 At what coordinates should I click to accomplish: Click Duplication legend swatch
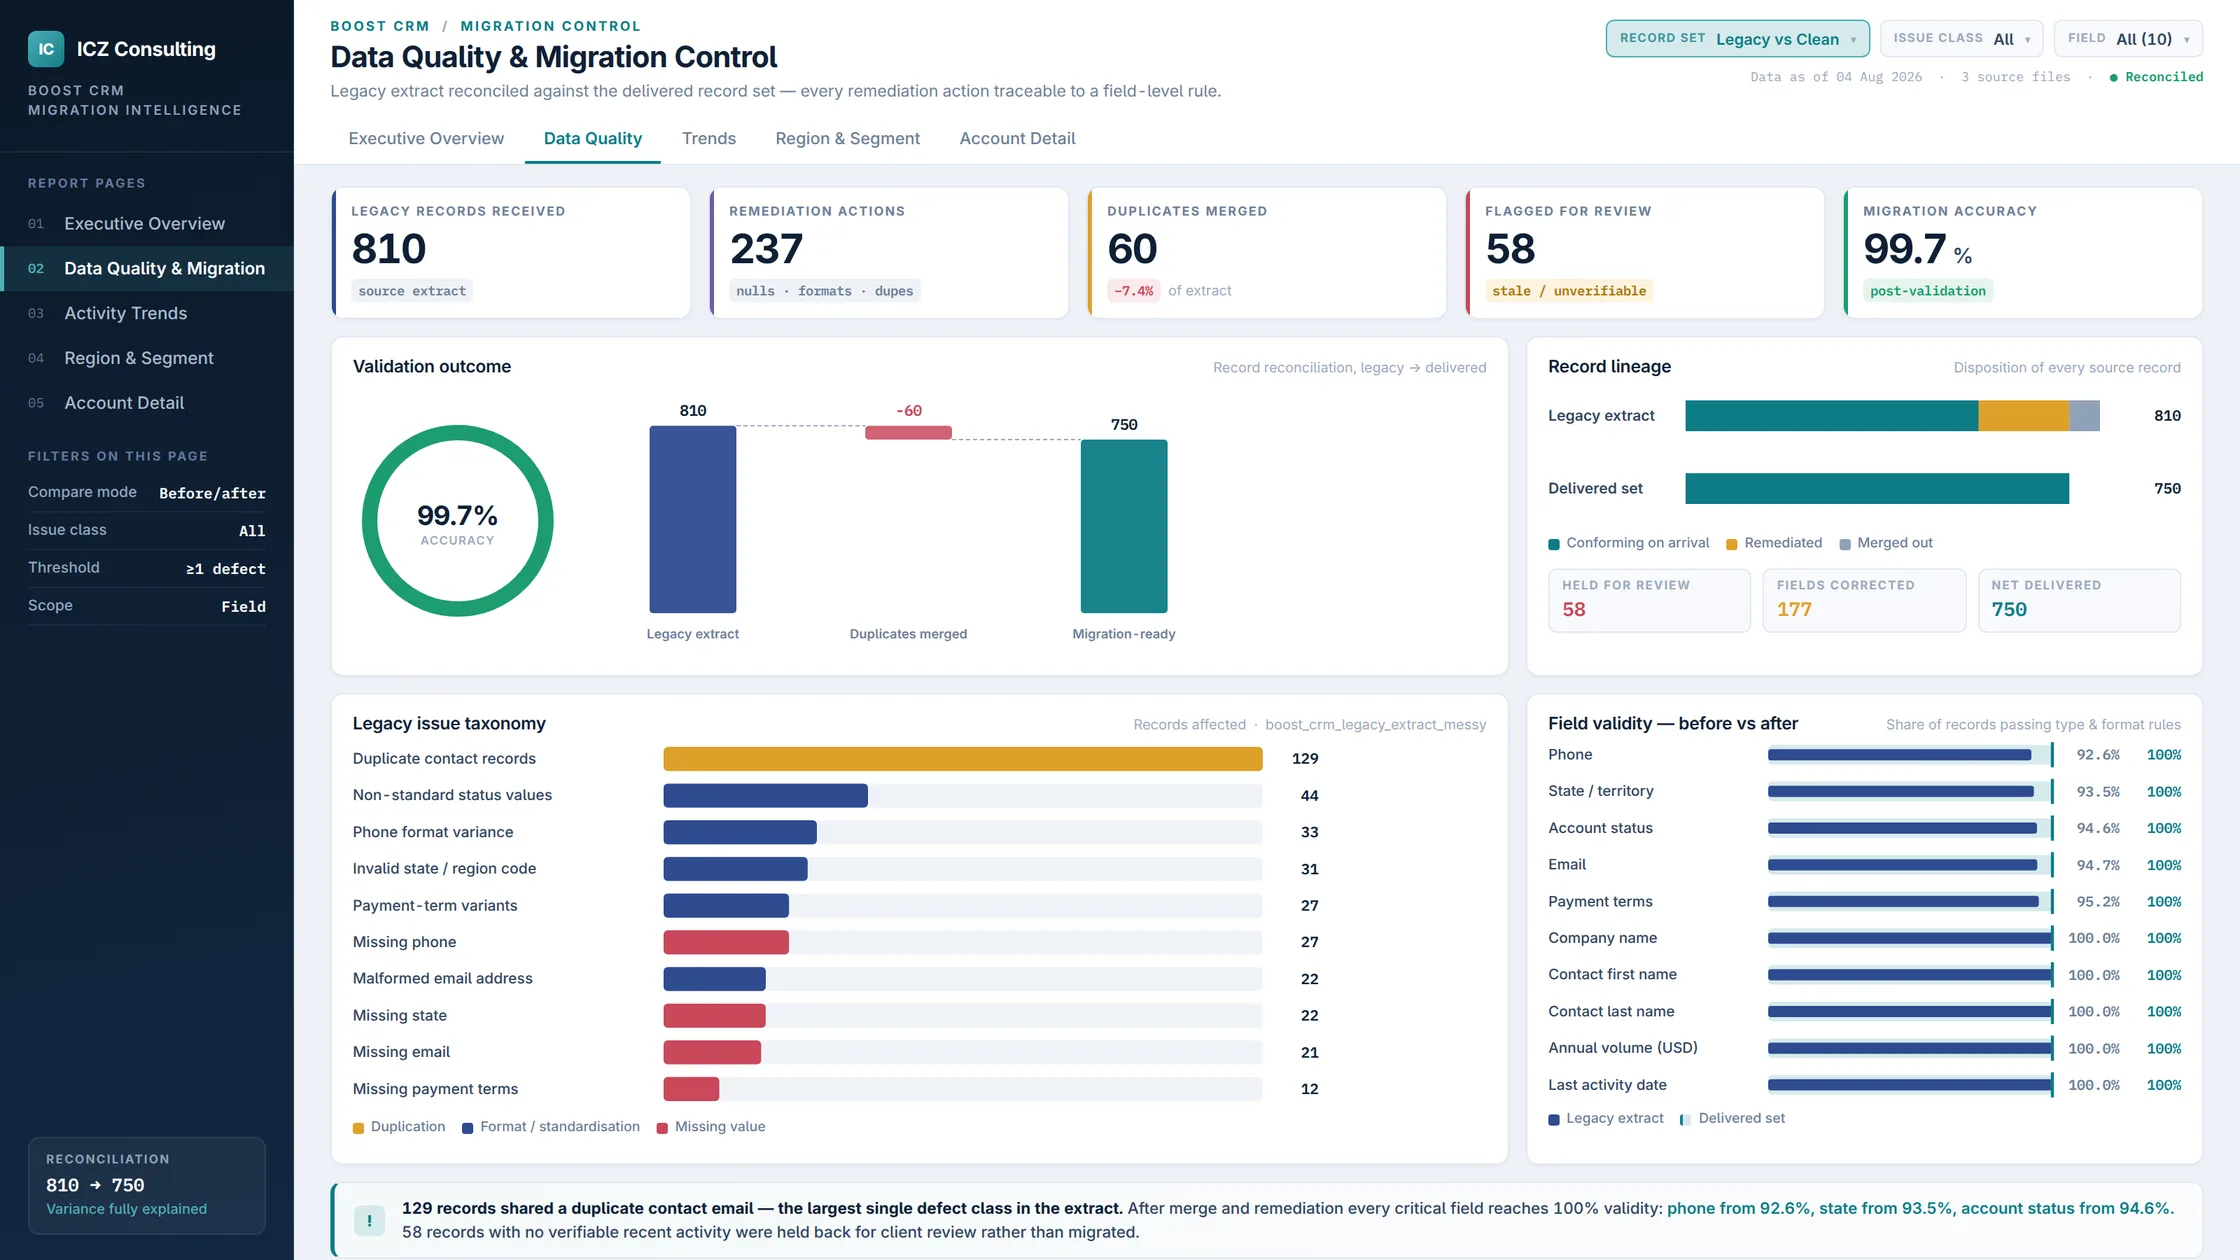[x=358, y=1128]
